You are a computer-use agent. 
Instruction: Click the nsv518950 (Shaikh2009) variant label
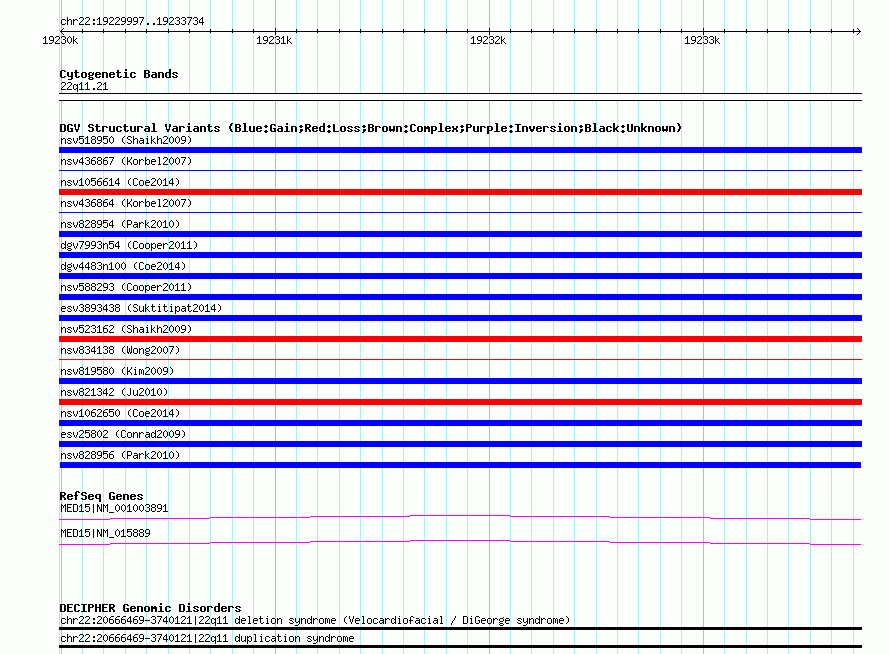pos(126,140)
